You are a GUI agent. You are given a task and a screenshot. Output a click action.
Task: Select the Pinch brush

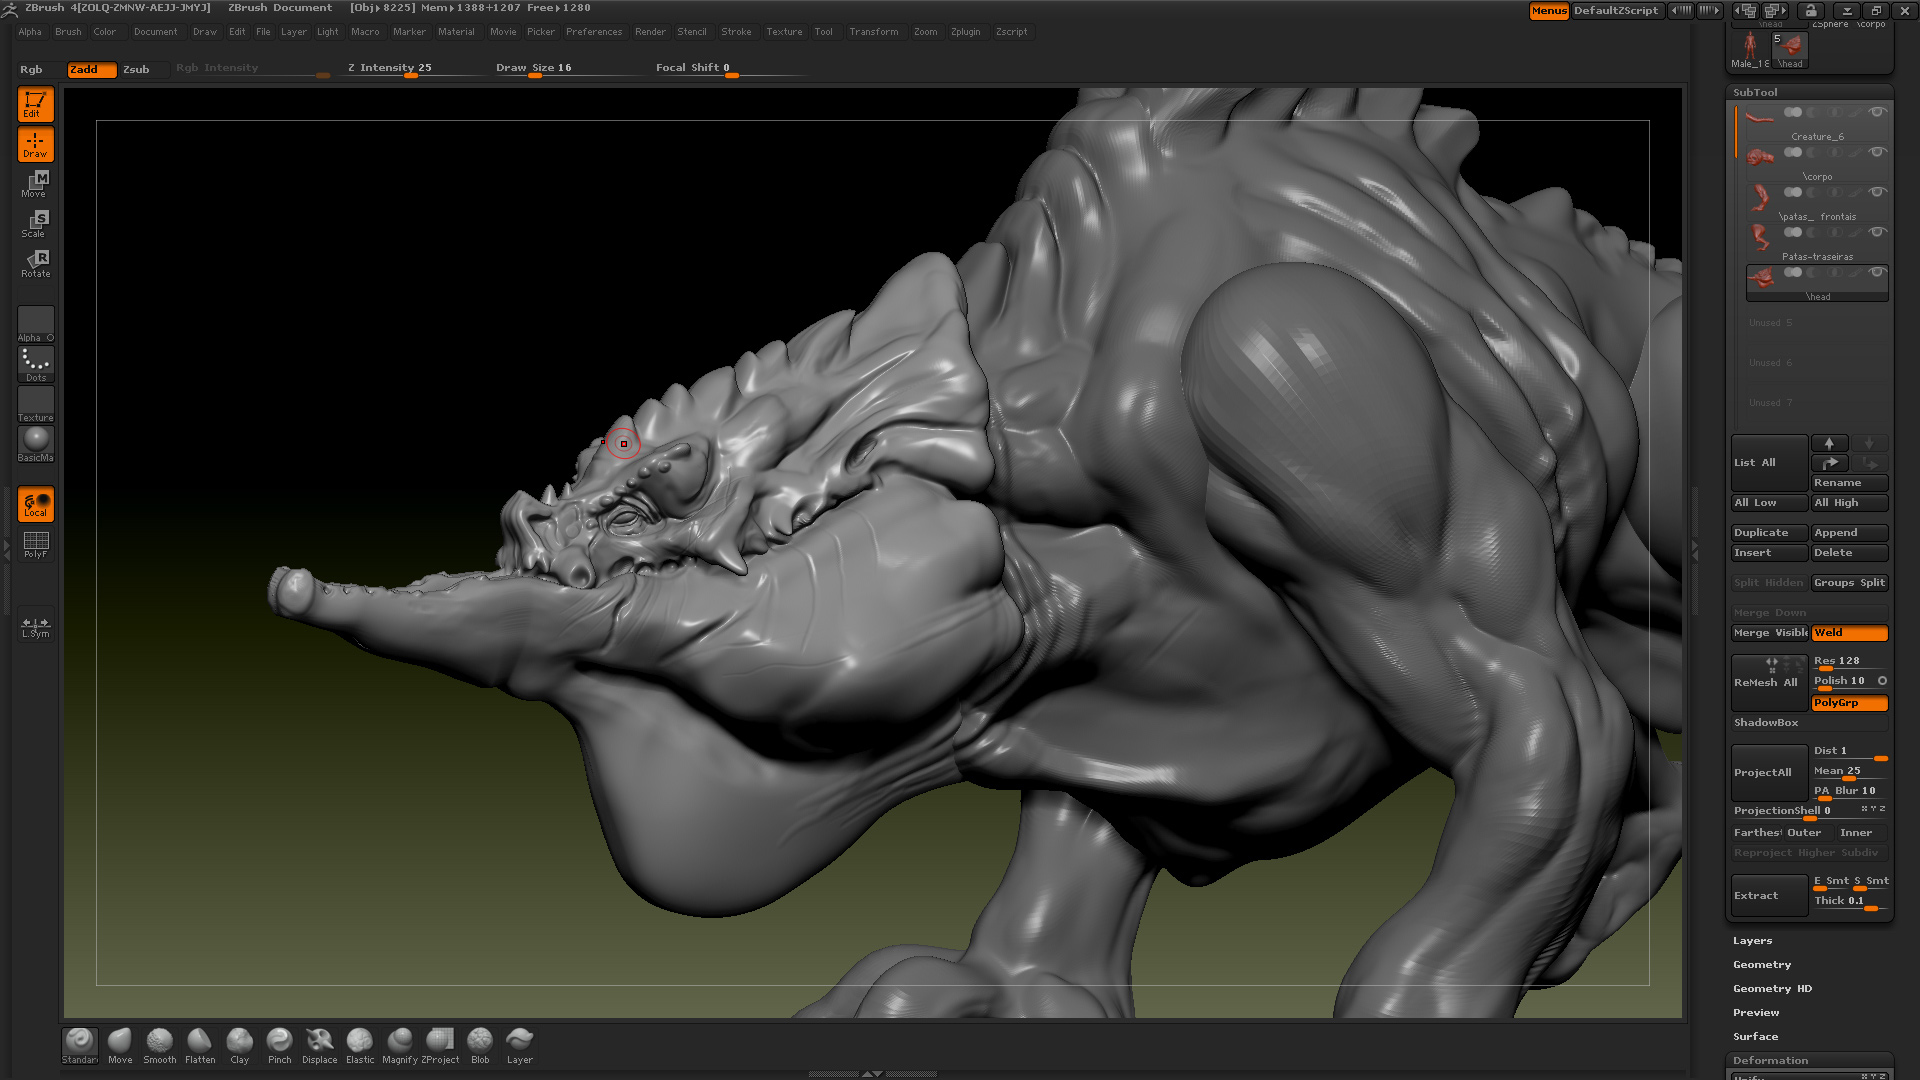[280, 1045]
